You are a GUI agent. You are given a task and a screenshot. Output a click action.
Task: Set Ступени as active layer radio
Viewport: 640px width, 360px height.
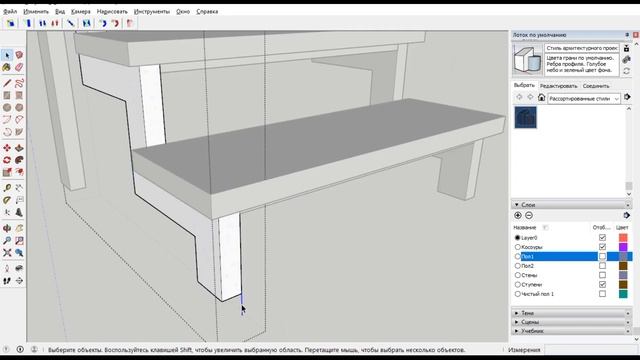pyautogui.click(x=518, y=284)
